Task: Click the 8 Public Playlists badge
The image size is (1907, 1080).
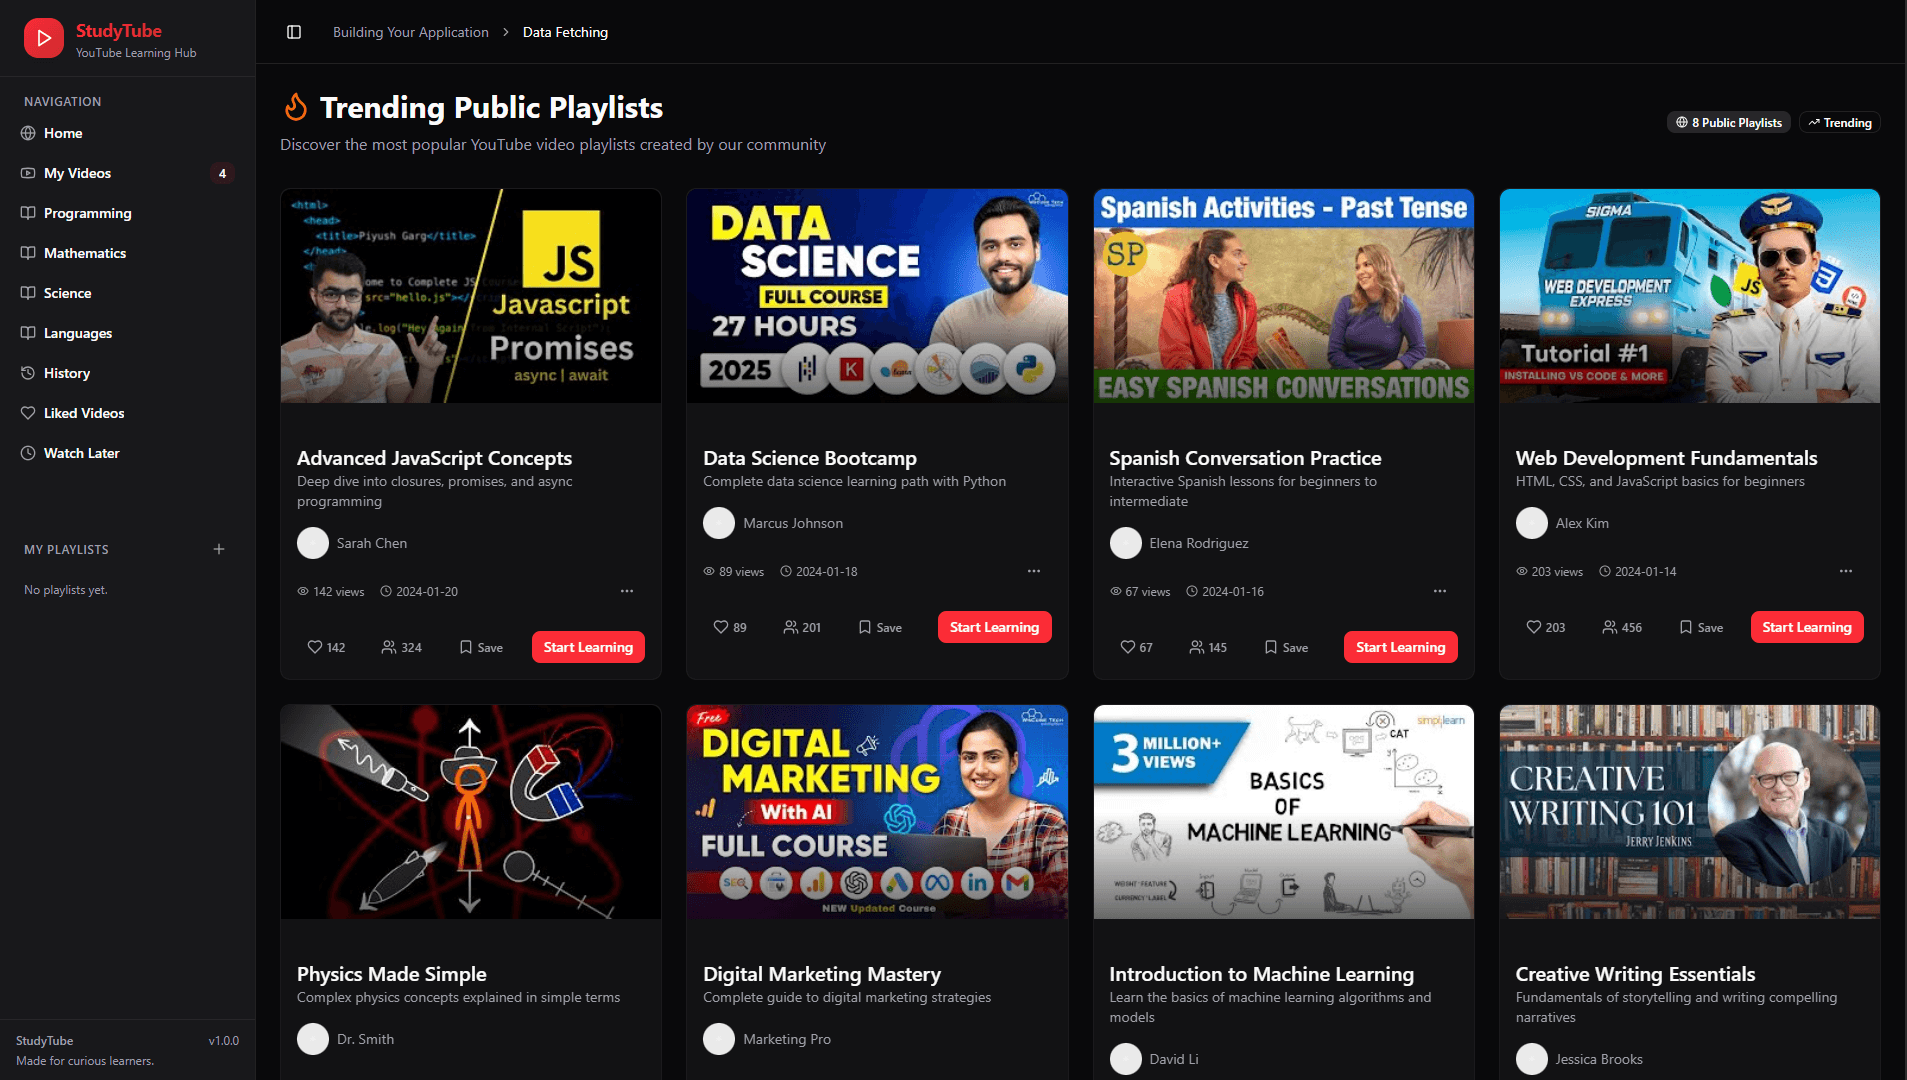Action: 1728,122
